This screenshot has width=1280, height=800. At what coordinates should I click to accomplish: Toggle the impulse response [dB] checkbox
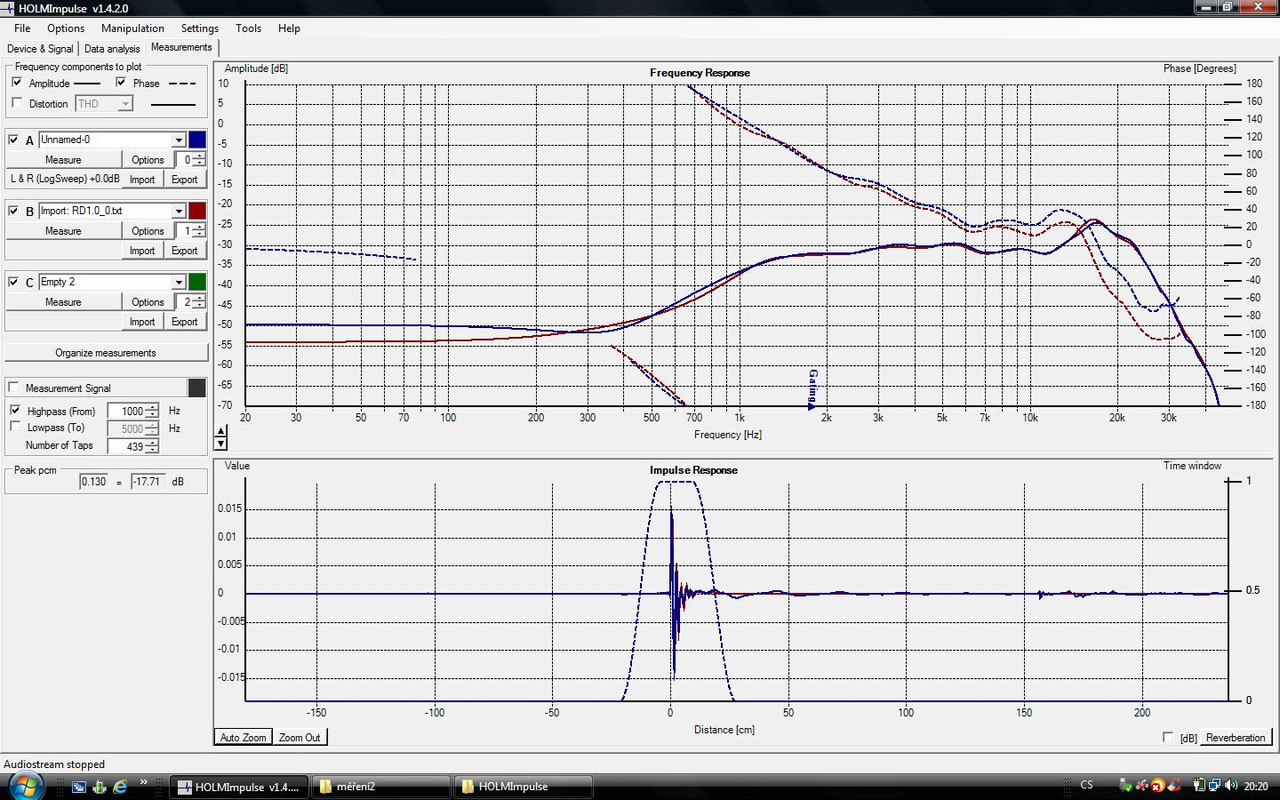(x=1169, y=737)
